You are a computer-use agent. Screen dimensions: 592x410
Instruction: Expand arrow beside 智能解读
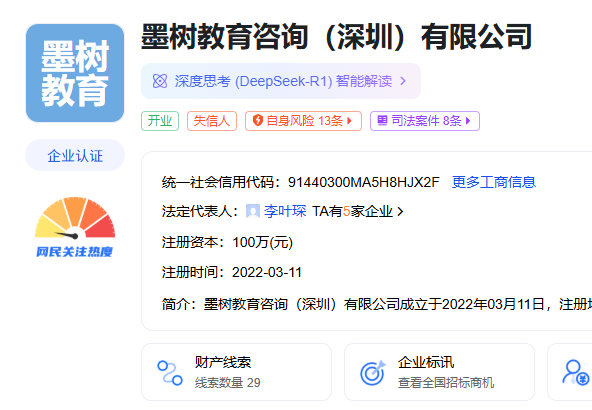tap(403, 81)
